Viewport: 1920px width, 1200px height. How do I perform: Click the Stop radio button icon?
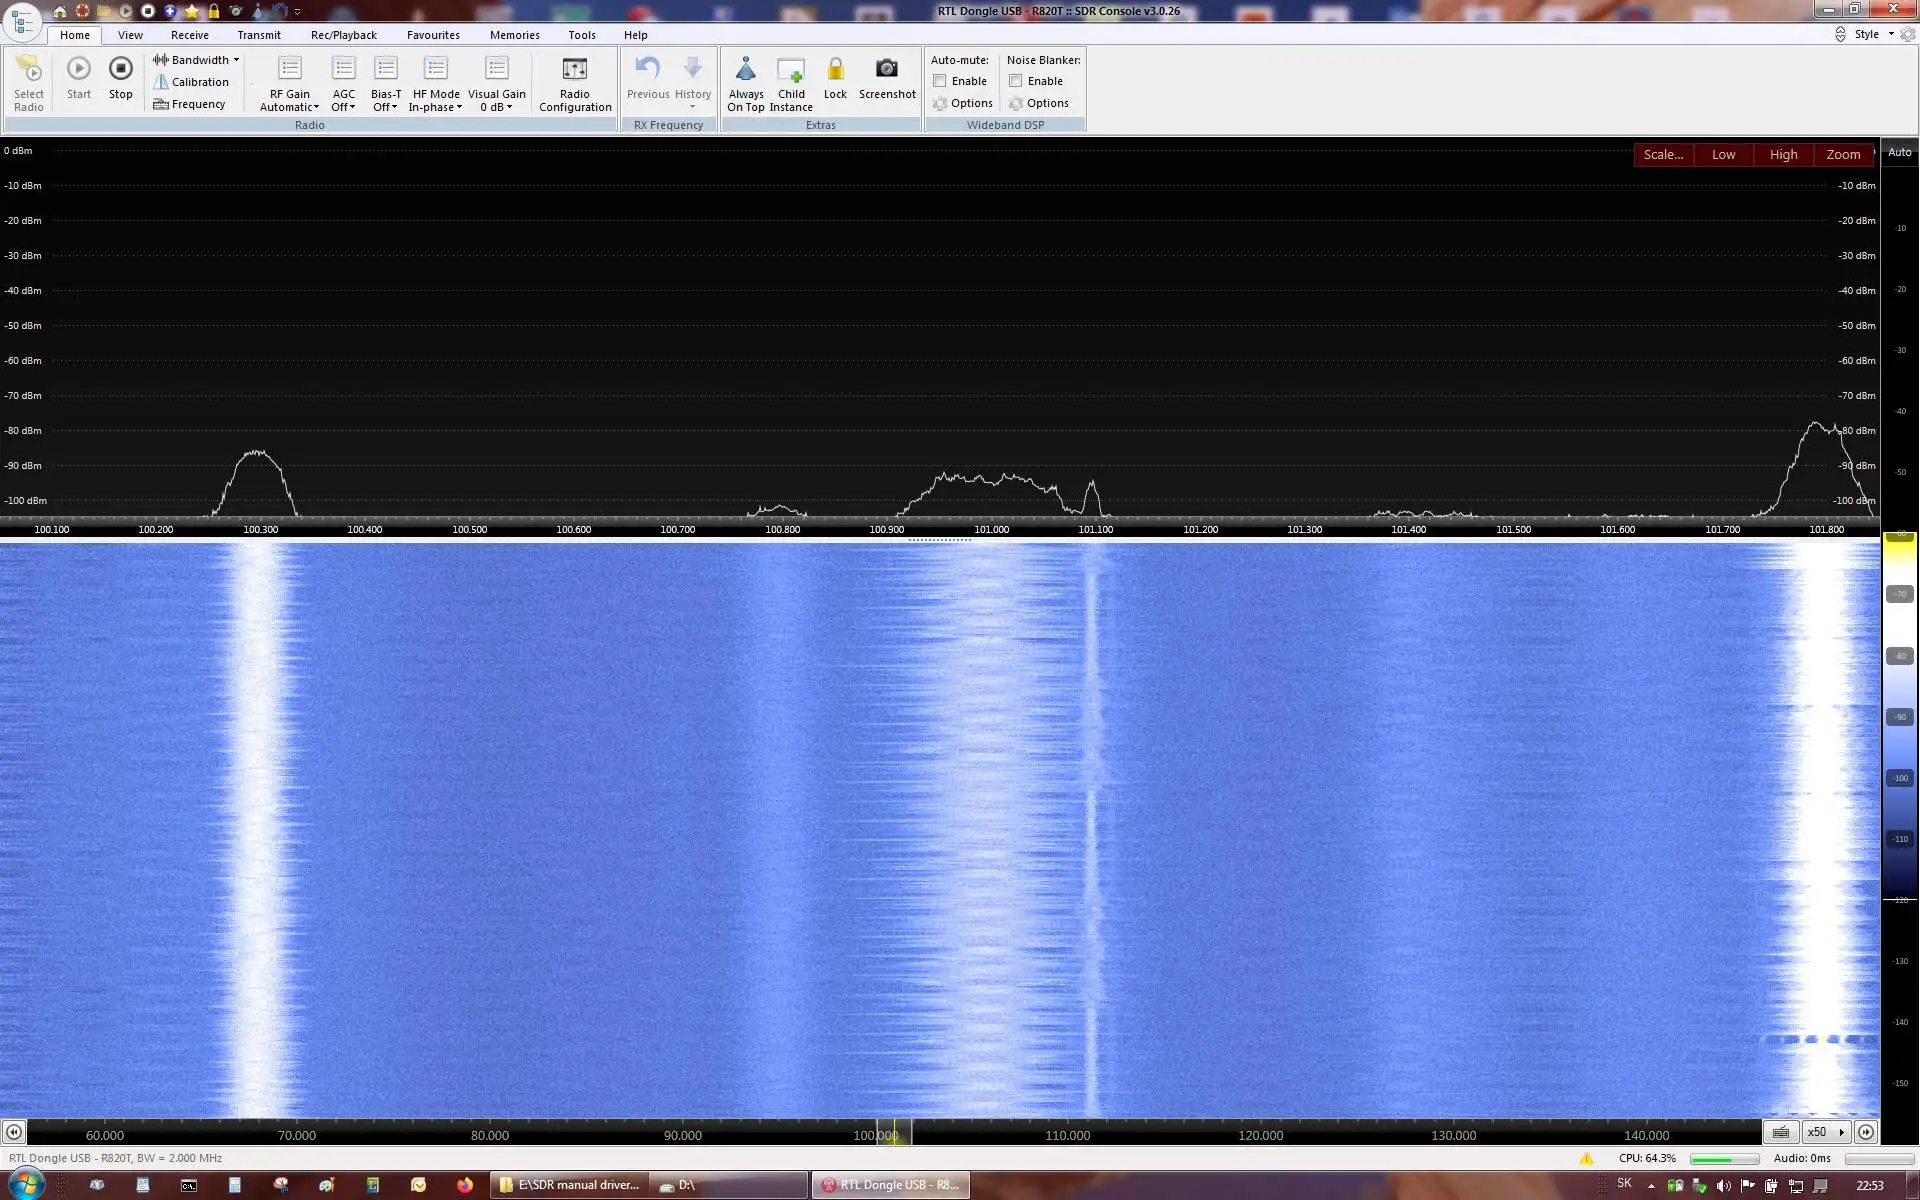[x=120, y=70]
